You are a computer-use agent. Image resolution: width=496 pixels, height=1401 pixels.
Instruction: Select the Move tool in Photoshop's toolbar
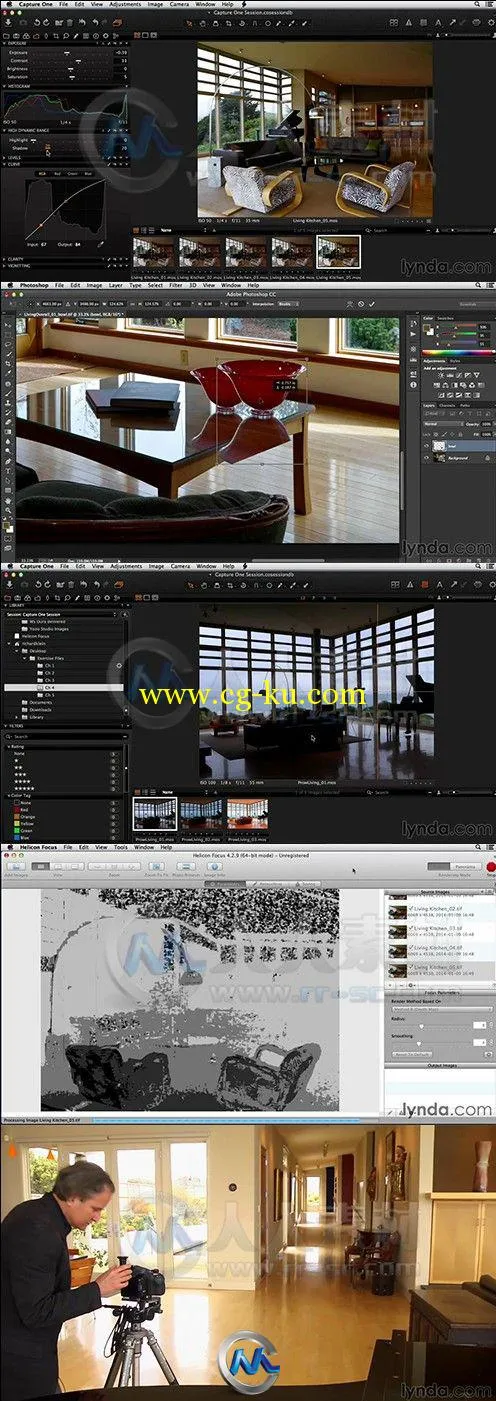8,326
